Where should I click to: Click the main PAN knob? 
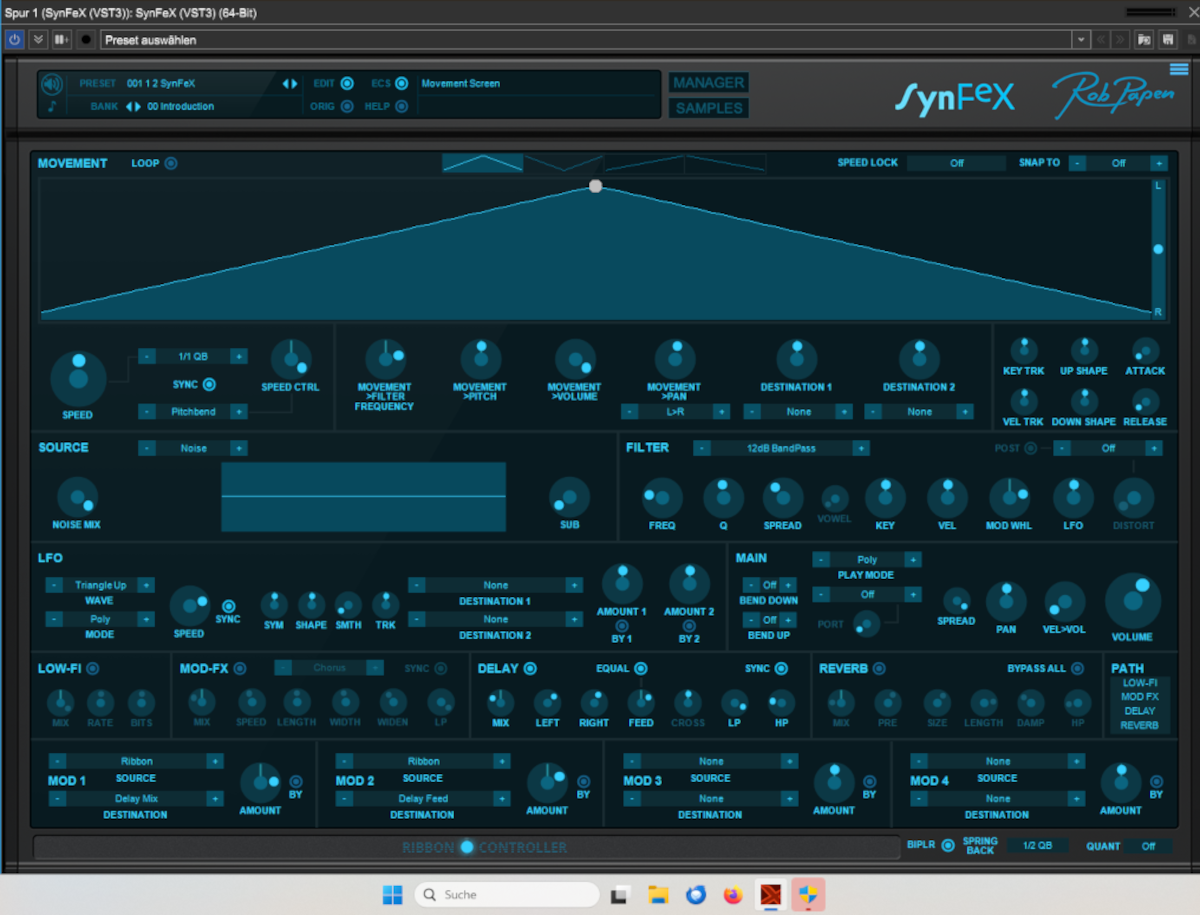(x=1006, y=602)
